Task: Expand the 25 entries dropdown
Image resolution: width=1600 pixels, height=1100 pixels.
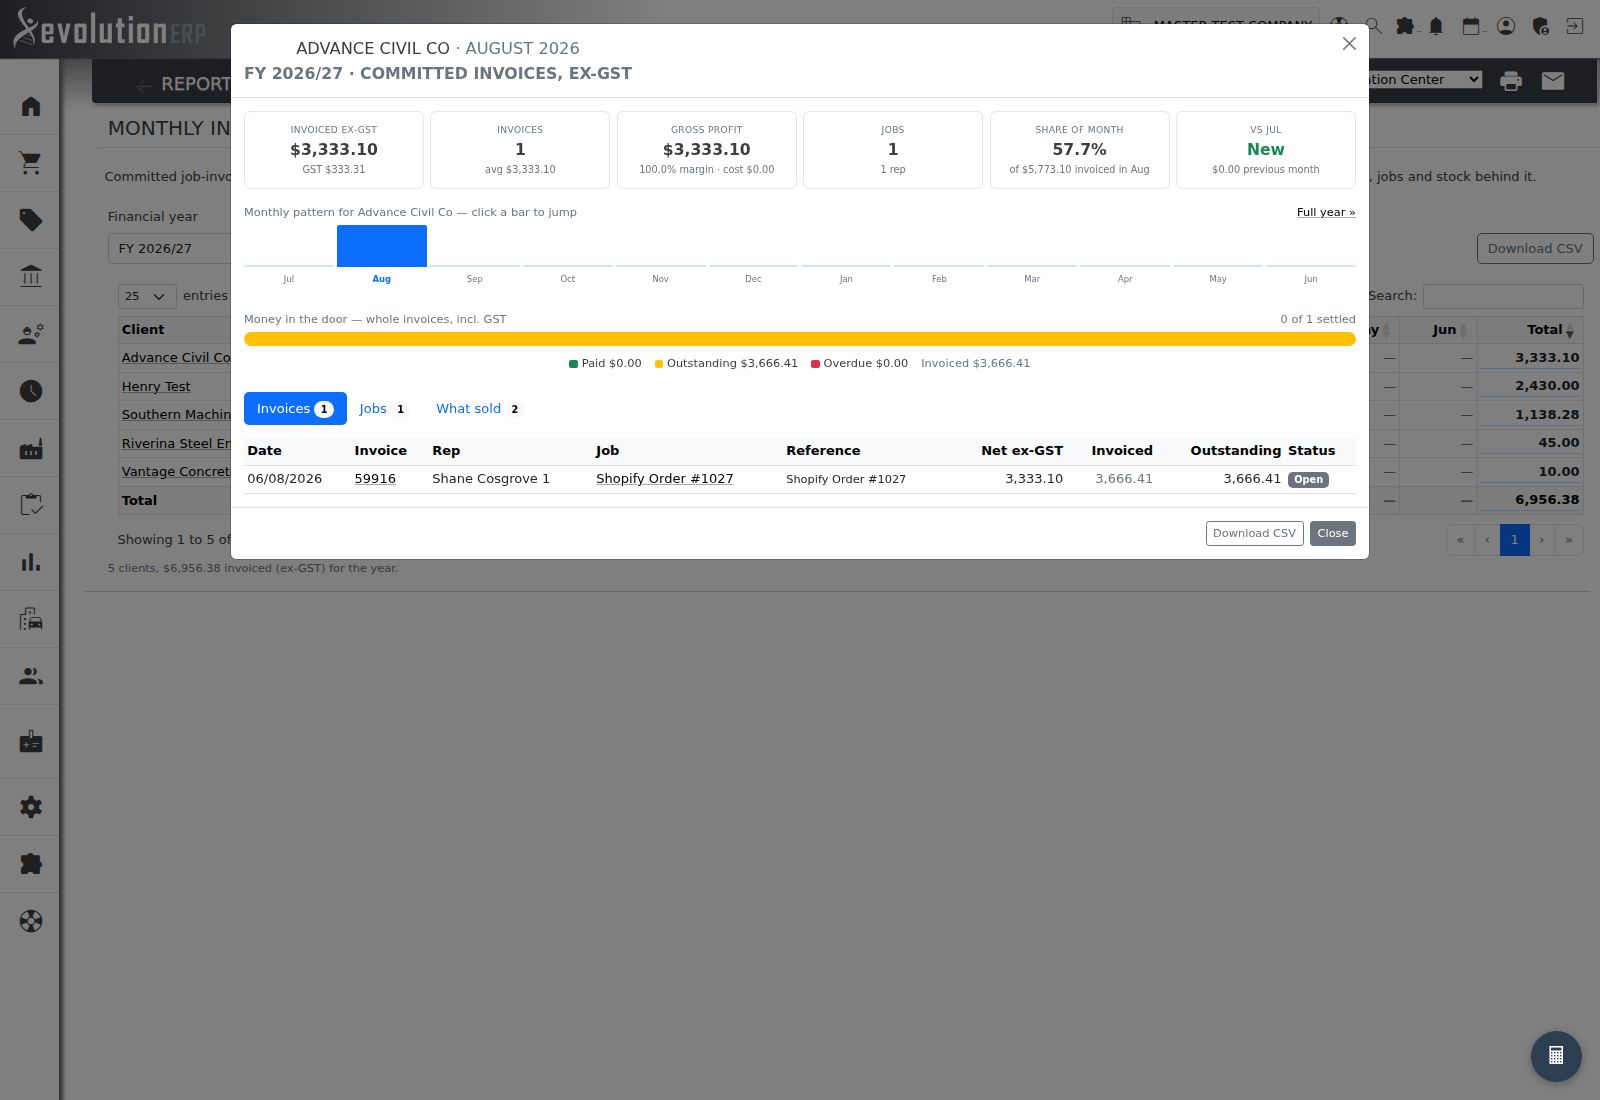Action: 147,296
